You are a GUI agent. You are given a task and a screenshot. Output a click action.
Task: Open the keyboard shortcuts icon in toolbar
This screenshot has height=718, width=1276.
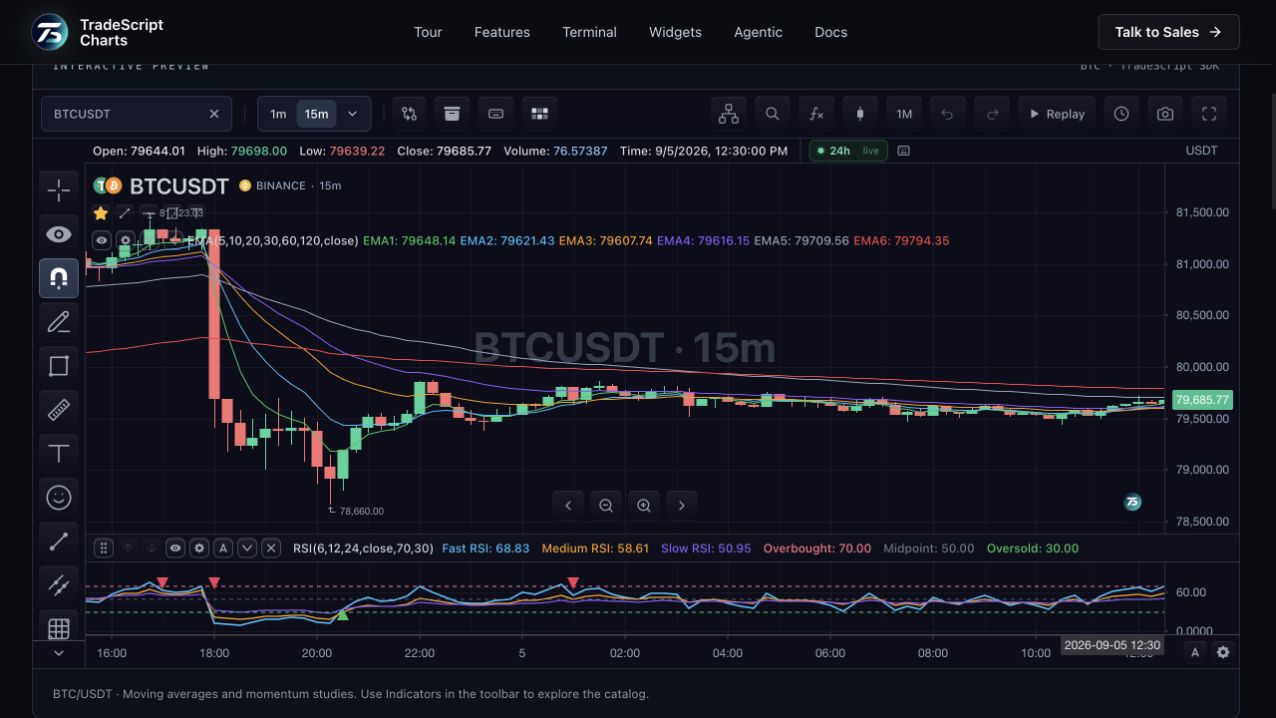tap(496, 114)
